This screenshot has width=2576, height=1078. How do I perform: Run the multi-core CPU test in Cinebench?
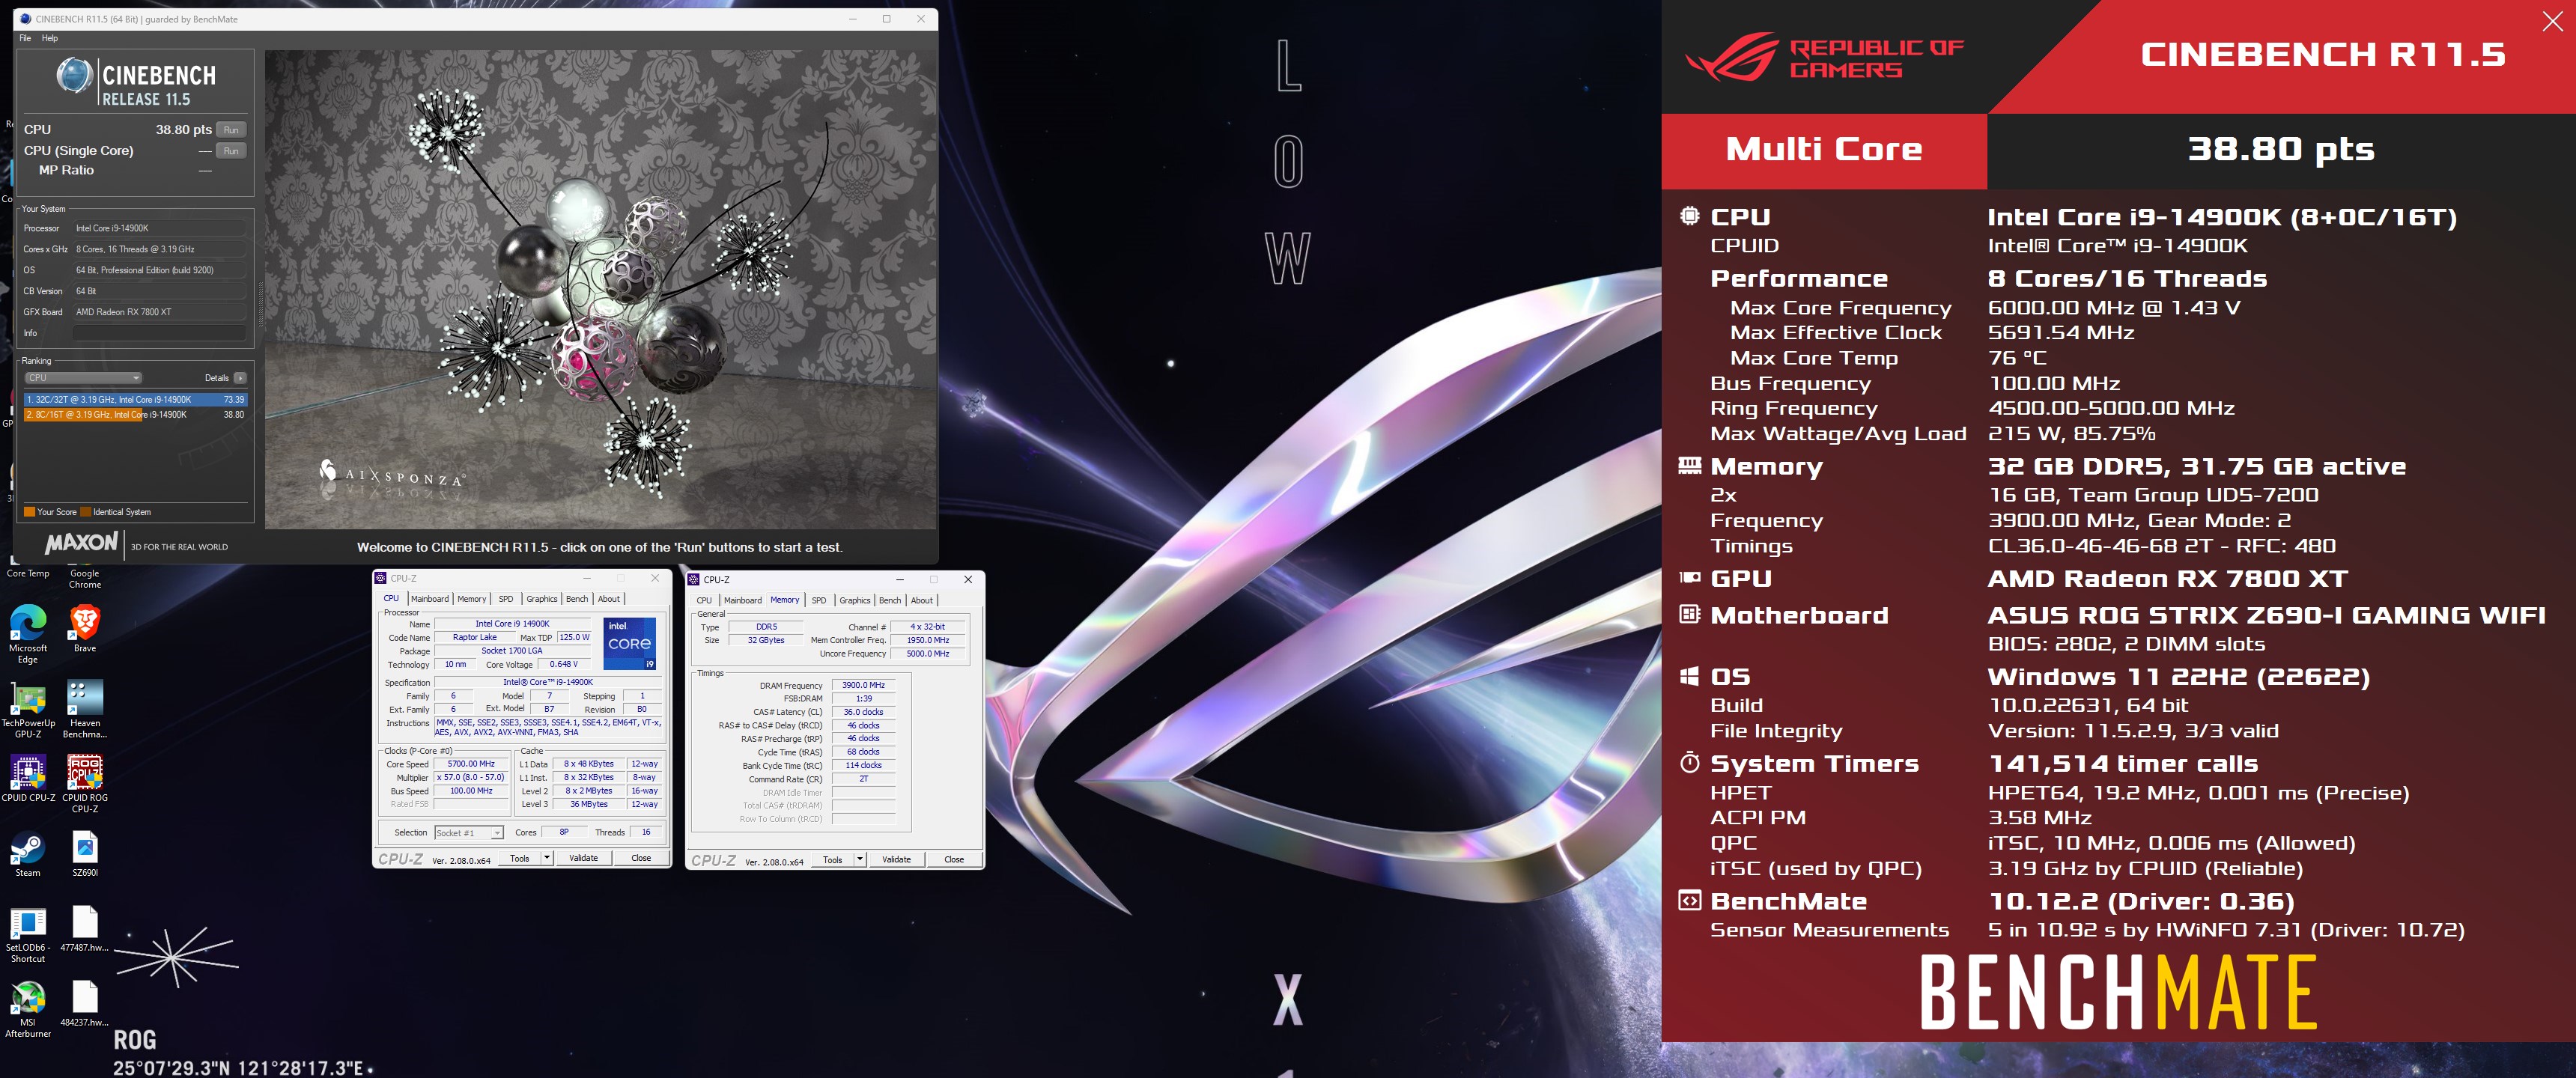[231, 130]
